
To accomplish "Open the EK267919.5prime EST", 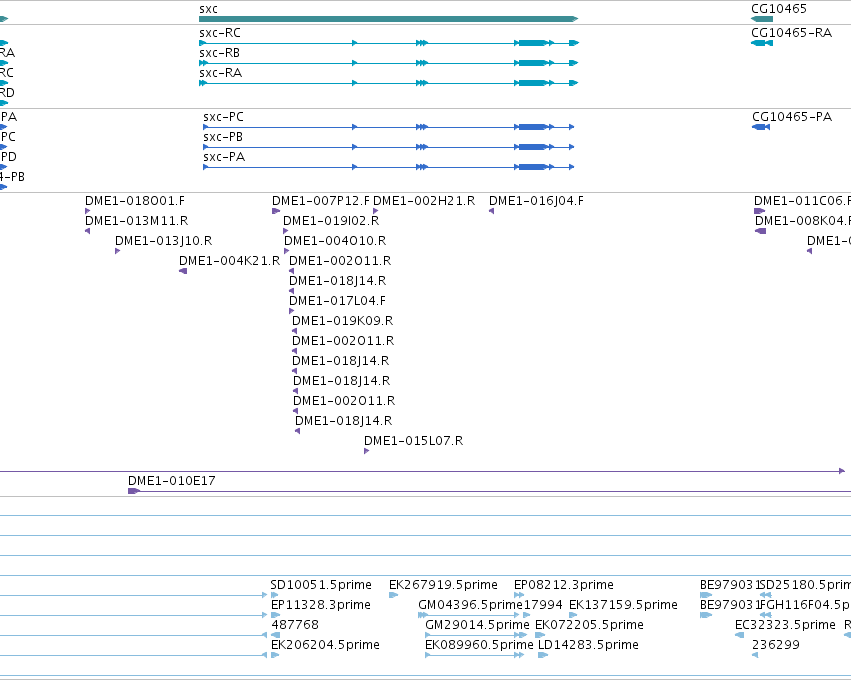I will (x=393, y=595).
